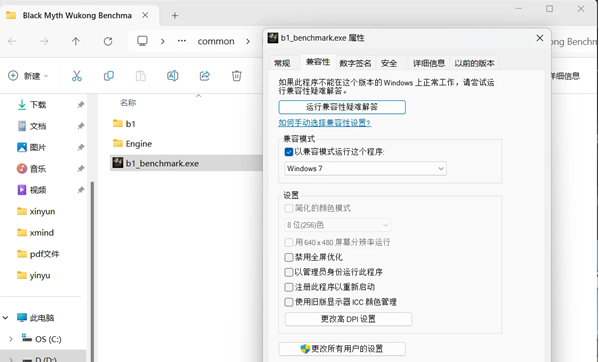Image resolution: width=599 pixels, height=362 pixels.
Task: Open a new tab with the plus button
Action: click(175, 16)
